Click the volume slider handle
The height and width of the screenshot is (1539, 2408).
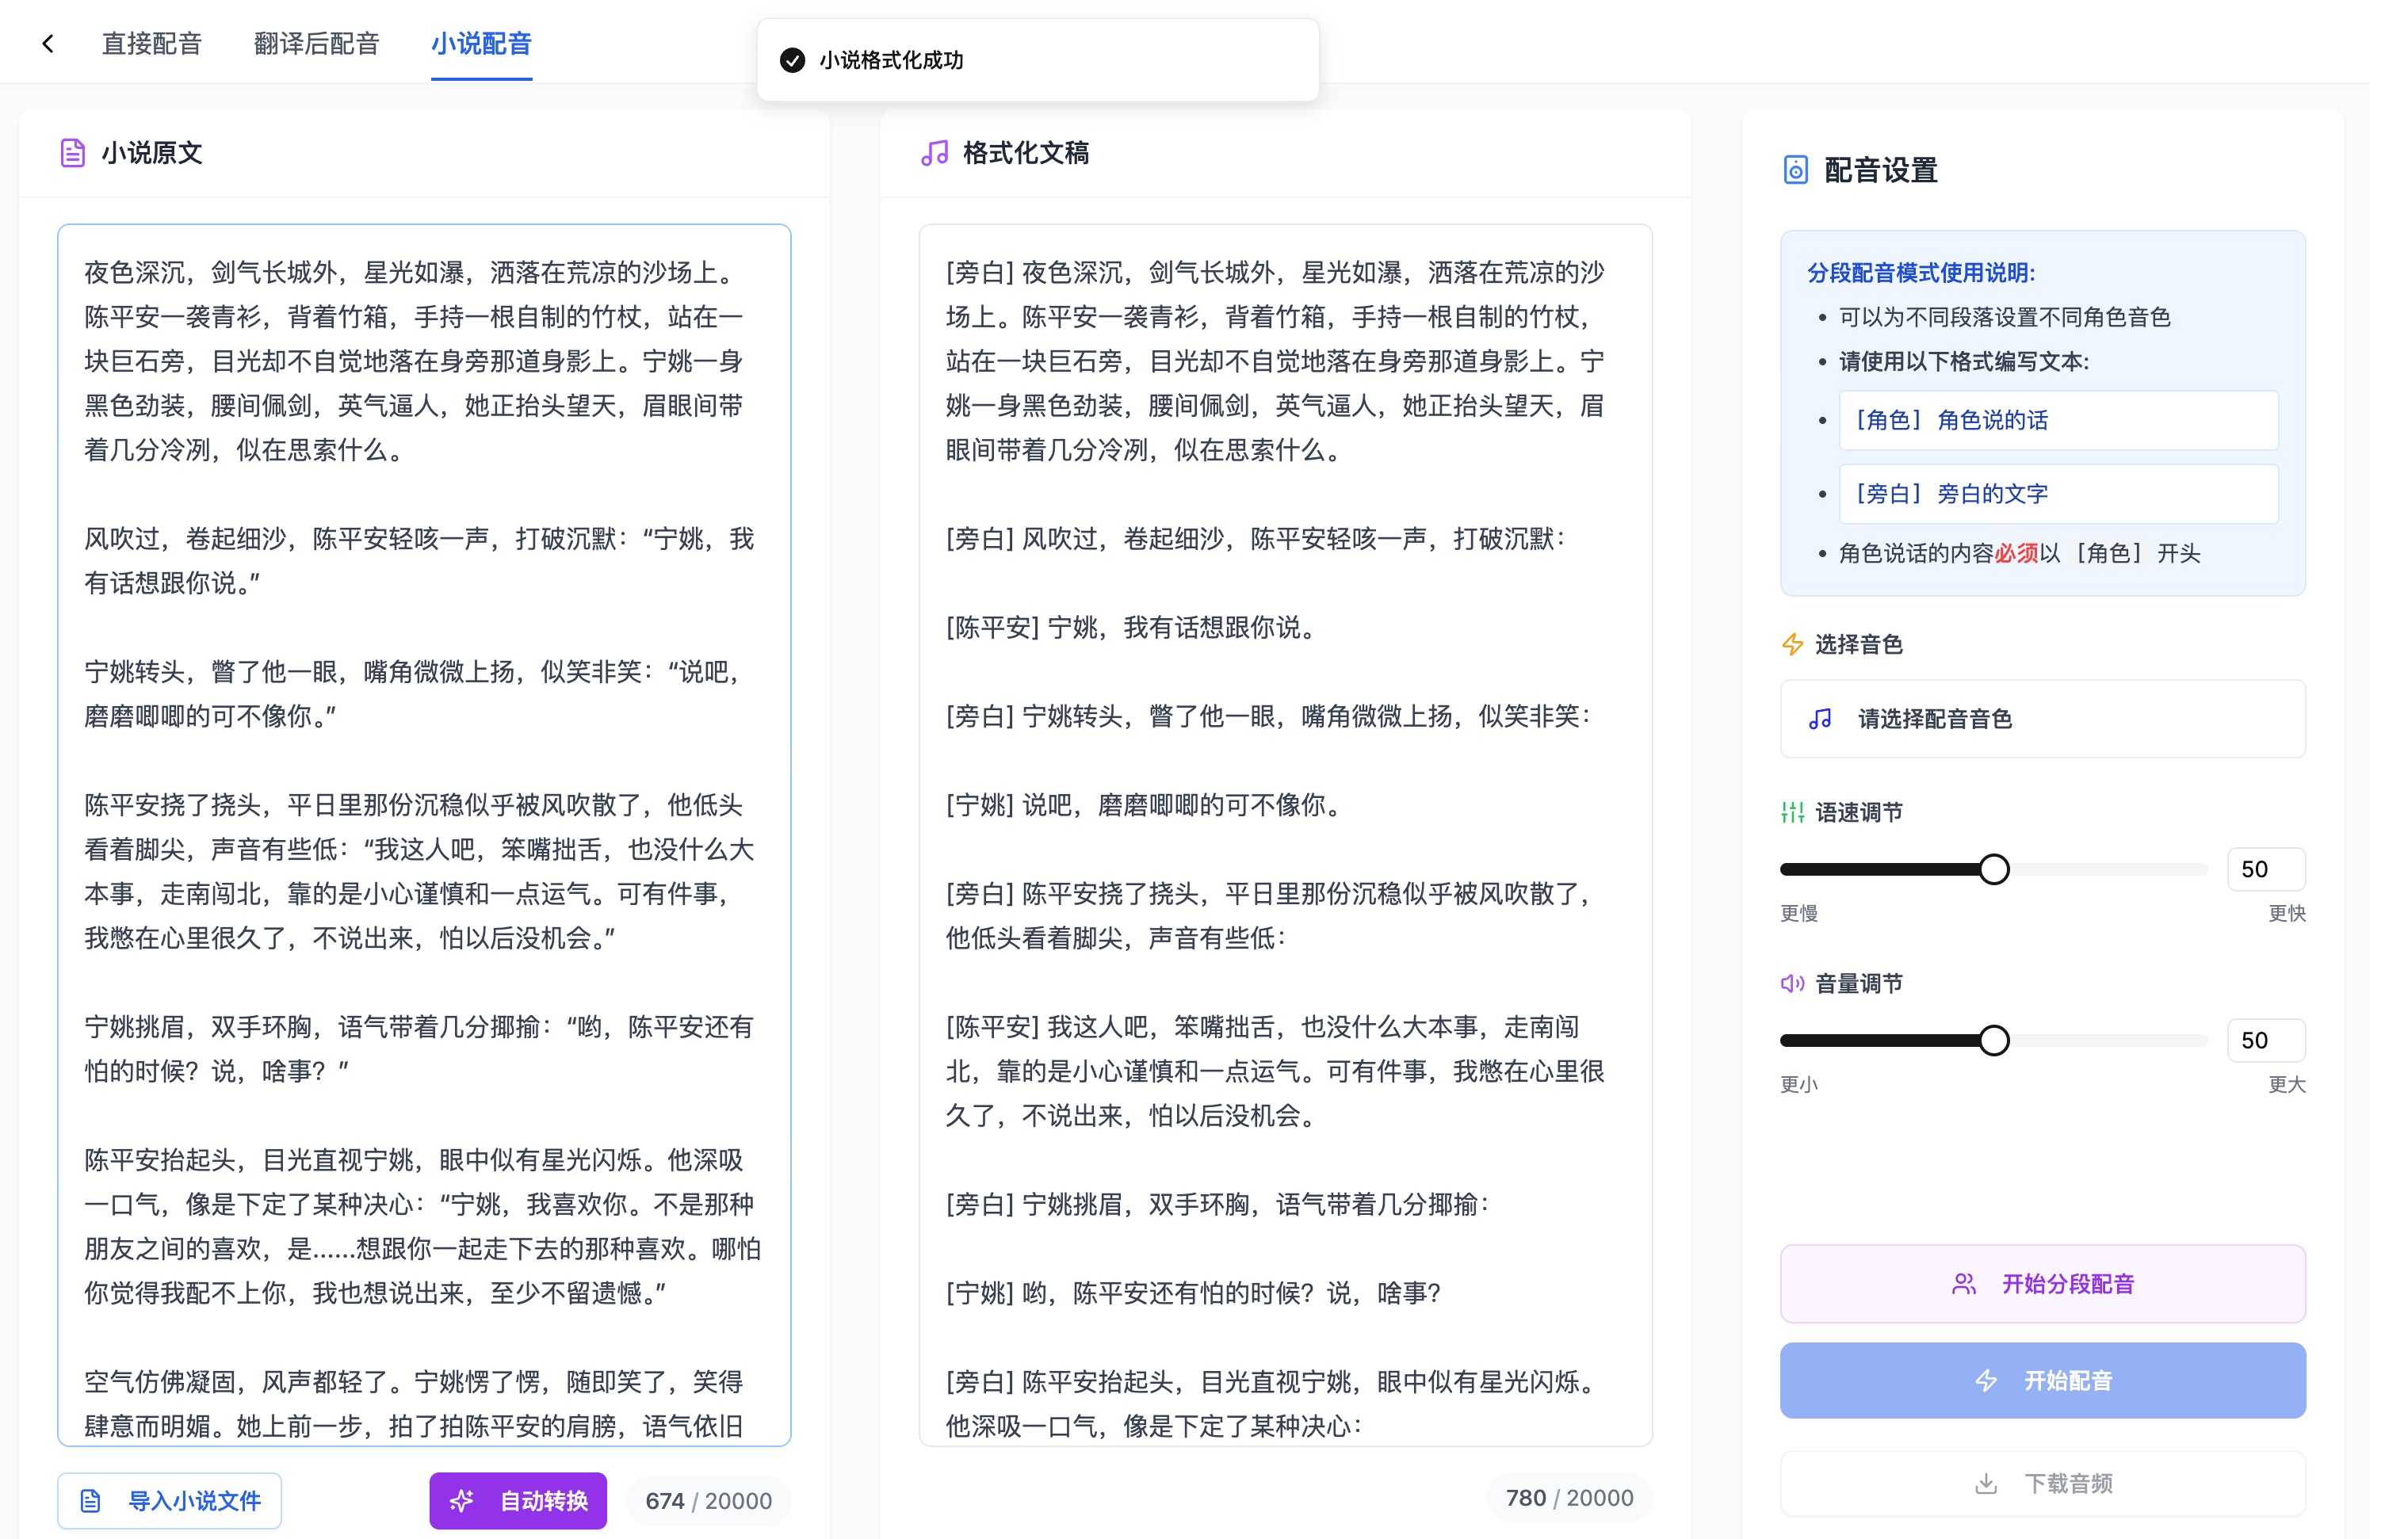tap(1994, 1040)
